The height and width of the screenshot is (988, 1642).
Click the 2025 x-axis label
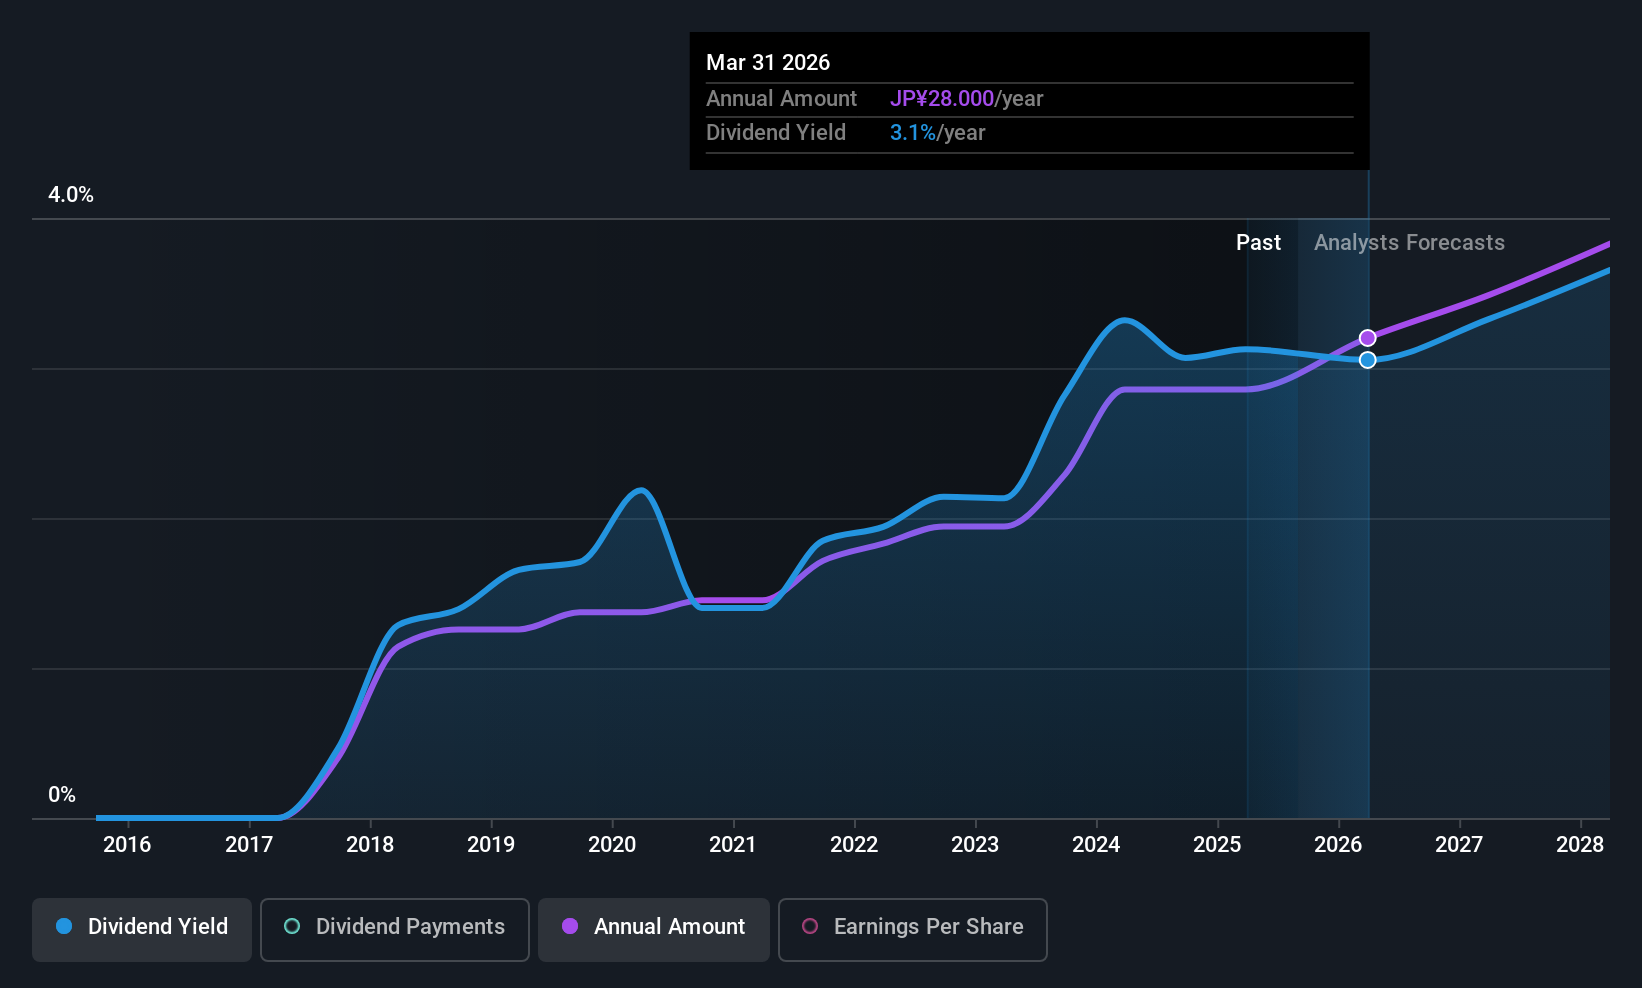pyautogui.click(x=1217, y=845)
